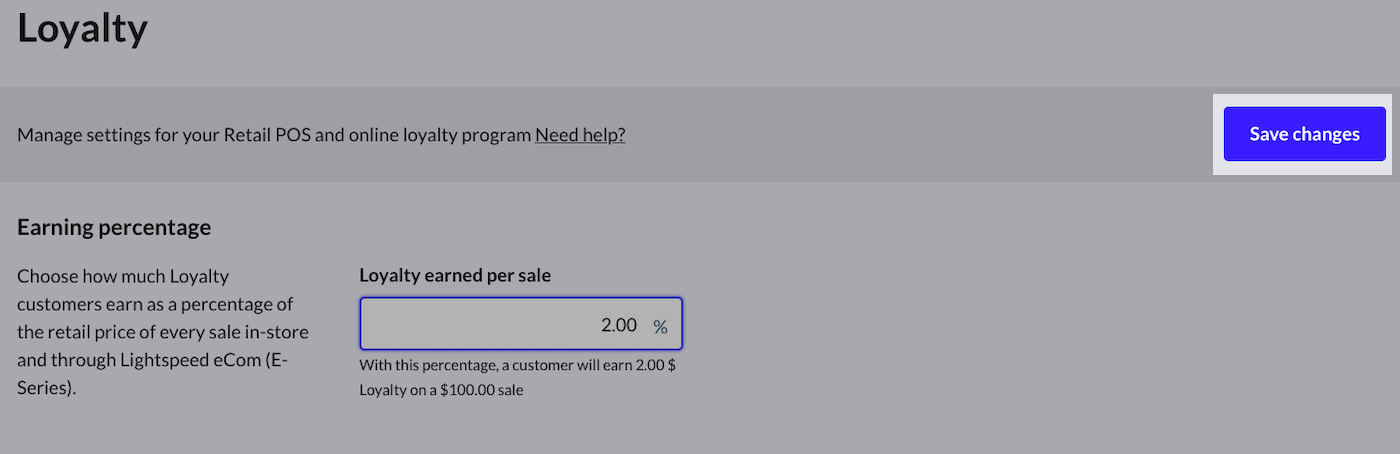The width and height of the screenshot is (1400, 454).
Task: Click the Earning percentage section heading
Action: click(x=114, y=227)
